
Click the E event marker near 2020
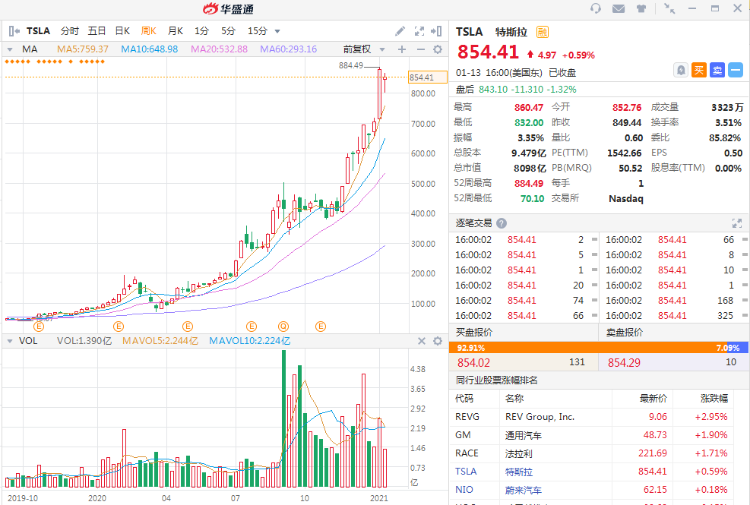coord(118,327)
